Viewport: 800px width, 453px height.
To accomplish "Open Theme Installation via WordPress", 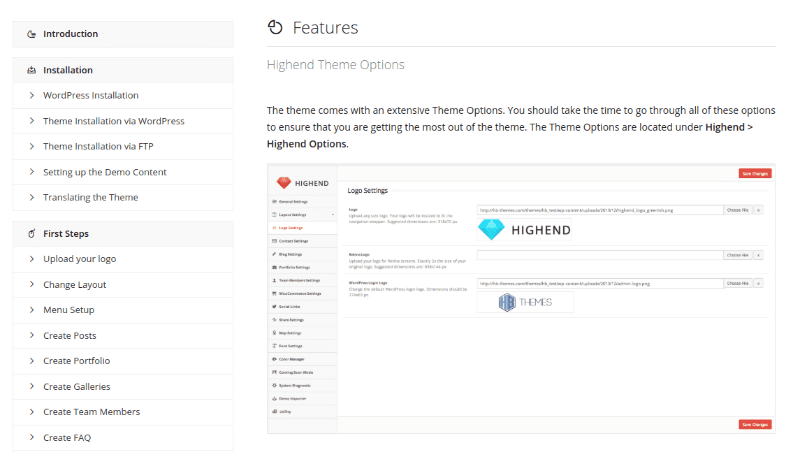I will pyautogui.click(x=114, y=121).
